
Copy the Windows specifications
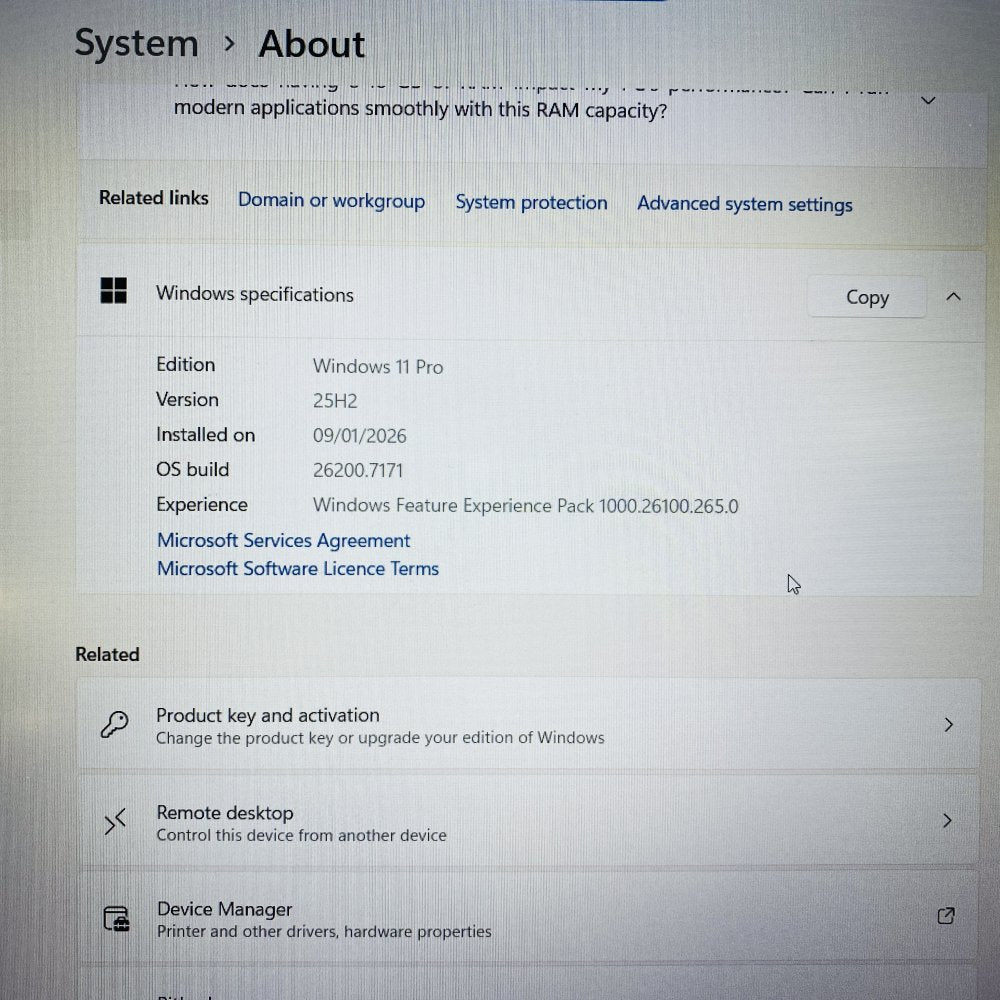click(867, 297)
